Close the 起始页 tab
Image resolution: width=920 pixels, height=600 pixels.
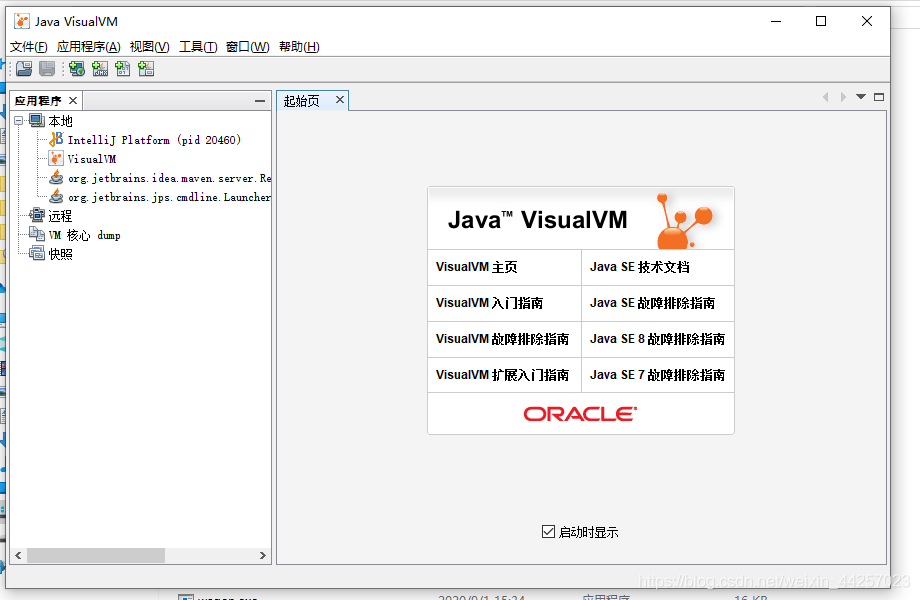click(340, 100)
